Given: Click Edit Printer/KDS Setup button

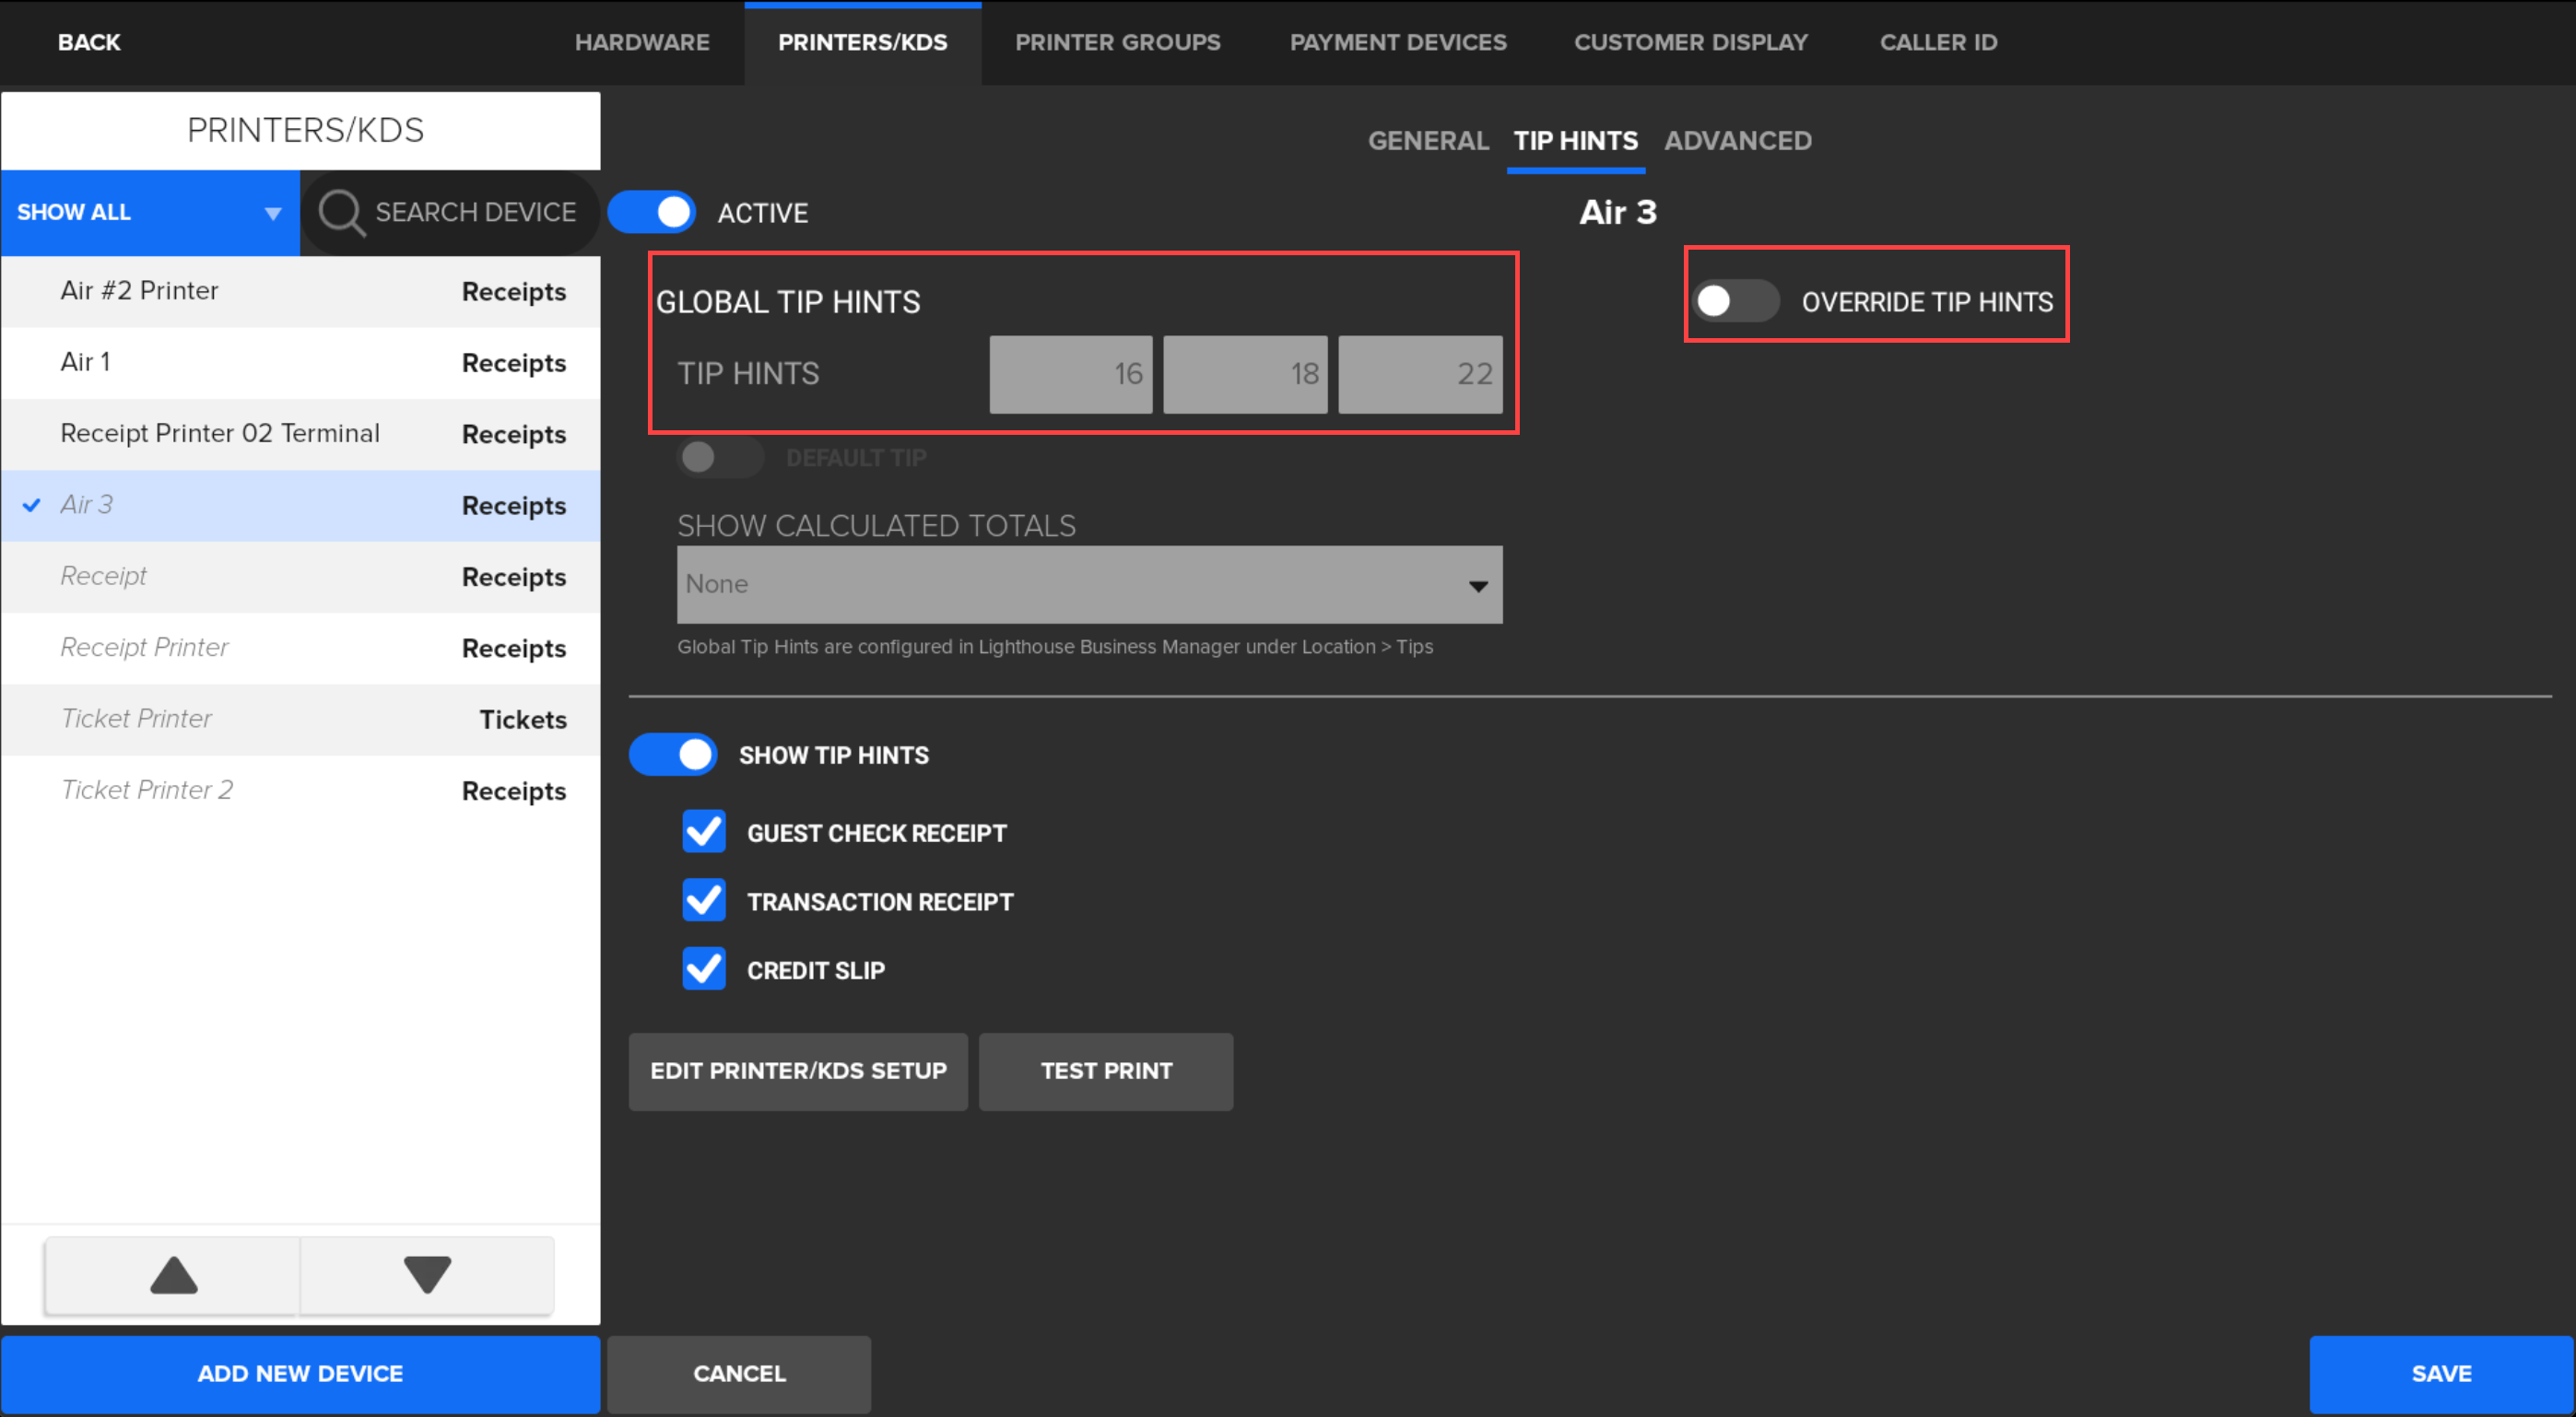Looking at the screenshot, I should point(798,1071).
